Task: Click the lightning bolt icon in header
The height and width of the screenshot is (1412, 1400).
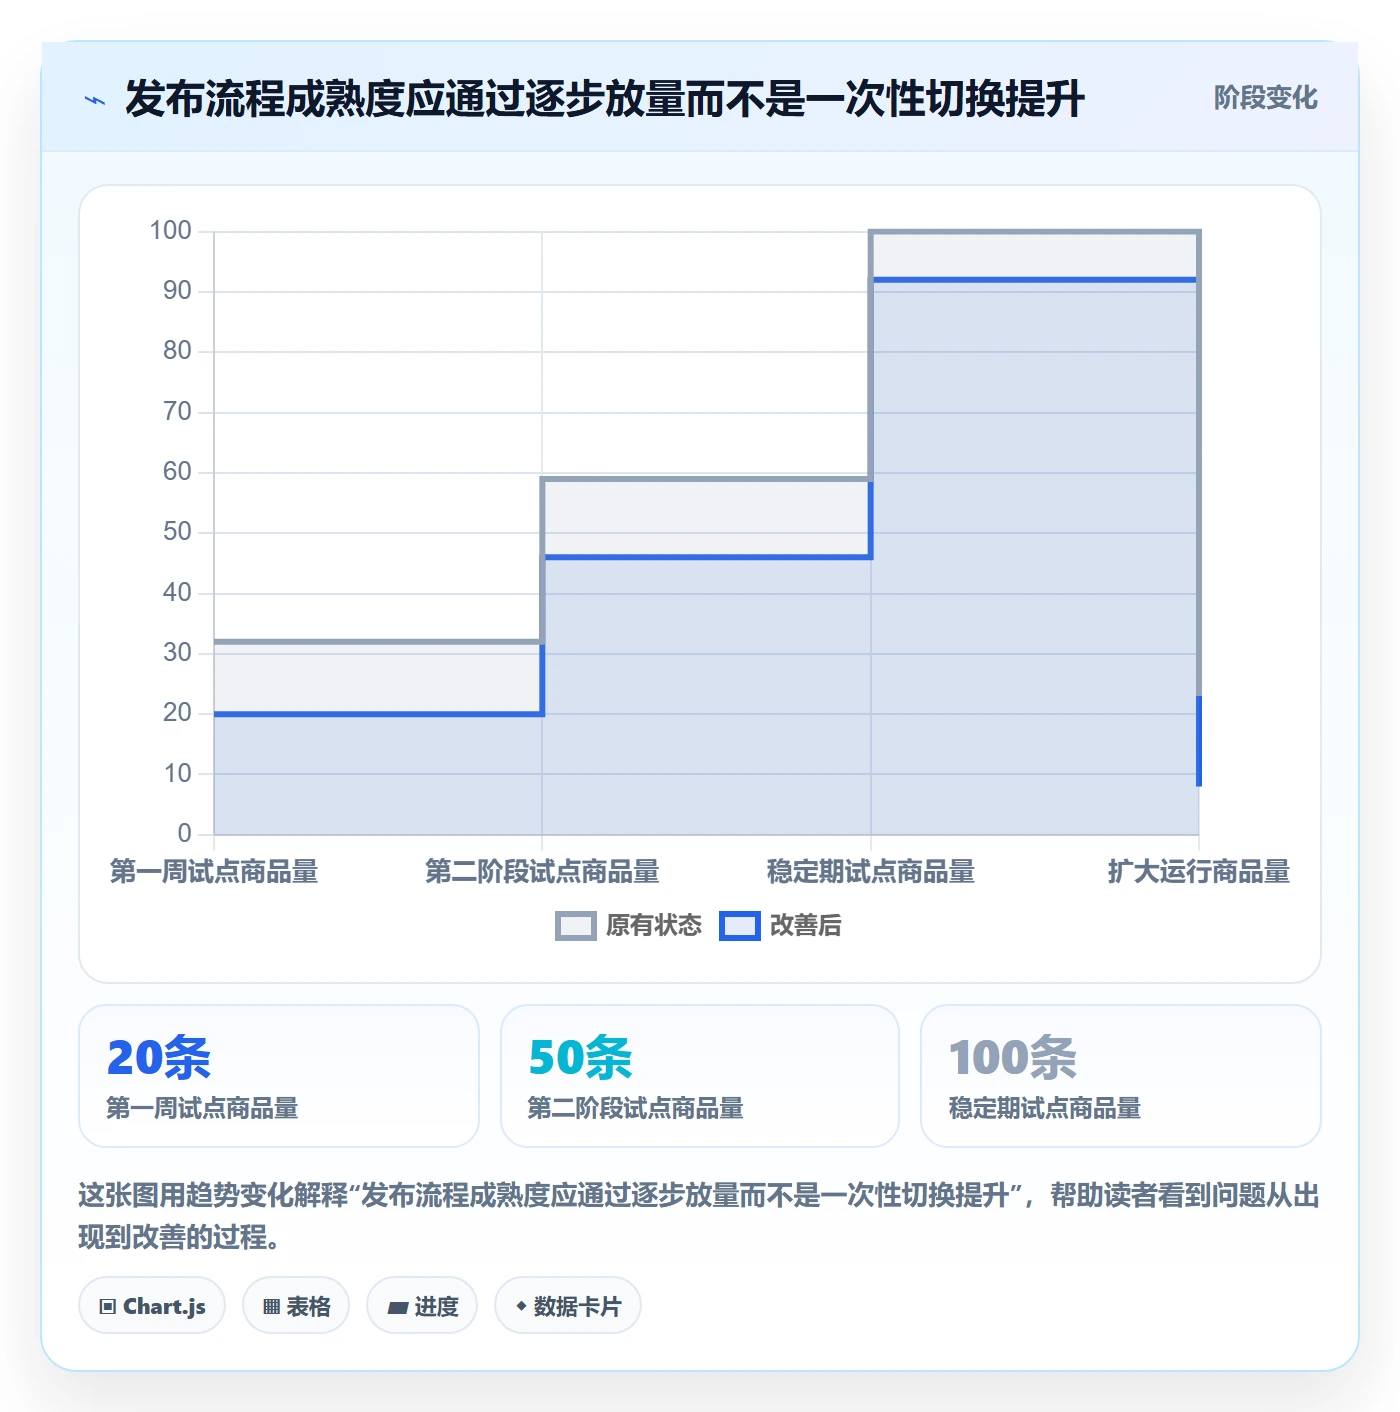Action: click(x=95, y=100)
